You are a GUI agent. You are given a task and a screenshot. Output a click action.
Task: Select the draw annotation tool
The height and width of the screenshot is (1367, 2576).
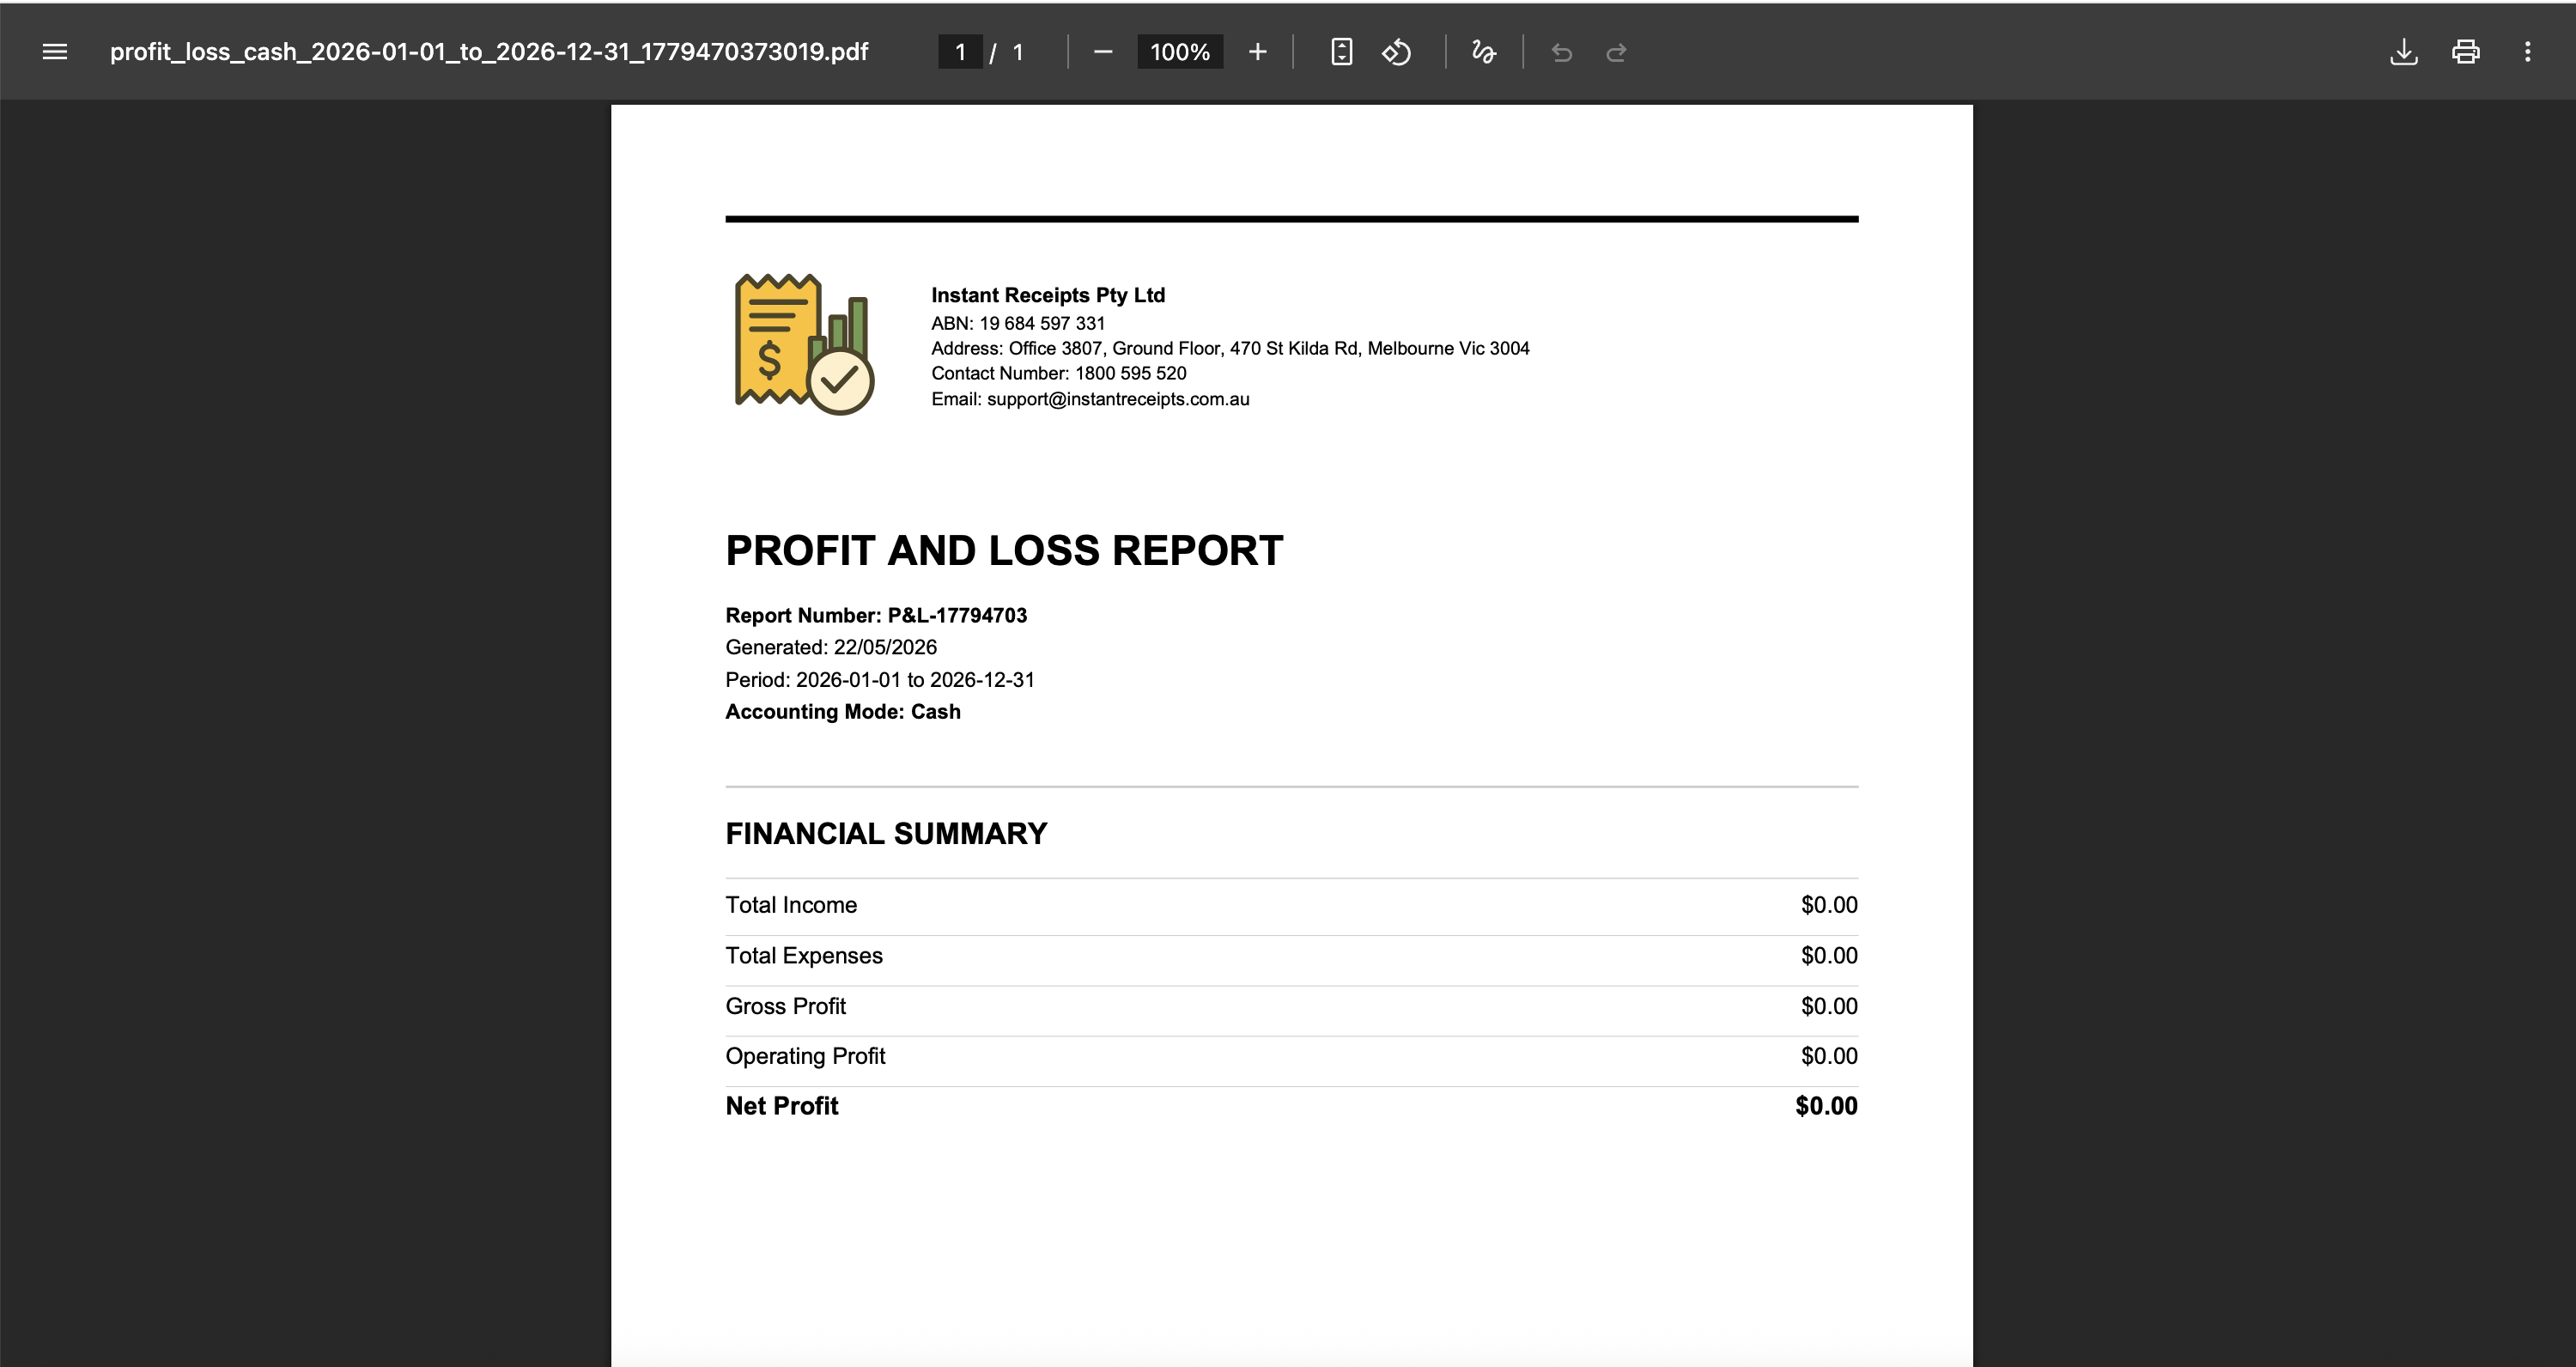pyautogui.click(x=1484, y=52)
